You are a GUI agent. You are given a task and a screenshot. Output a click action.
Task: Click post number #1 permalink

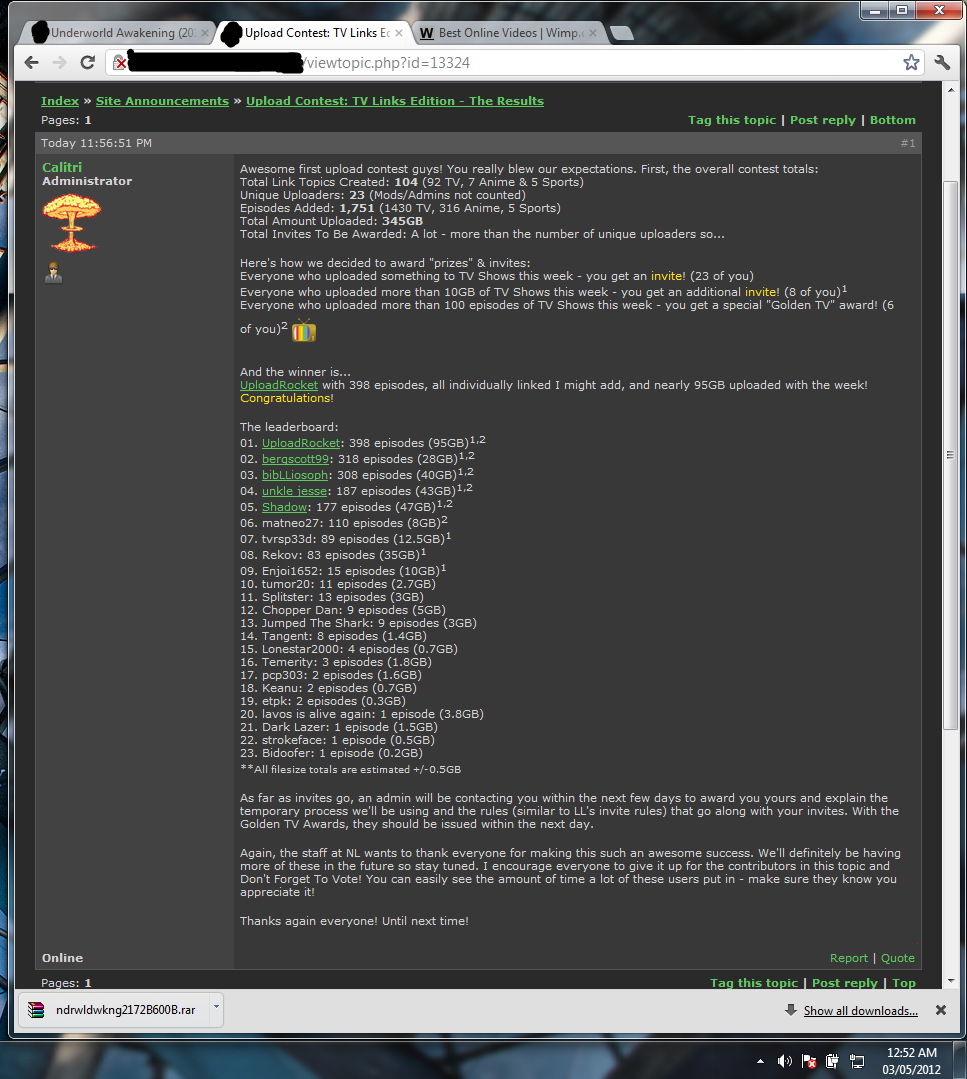[x=908, y=143]
